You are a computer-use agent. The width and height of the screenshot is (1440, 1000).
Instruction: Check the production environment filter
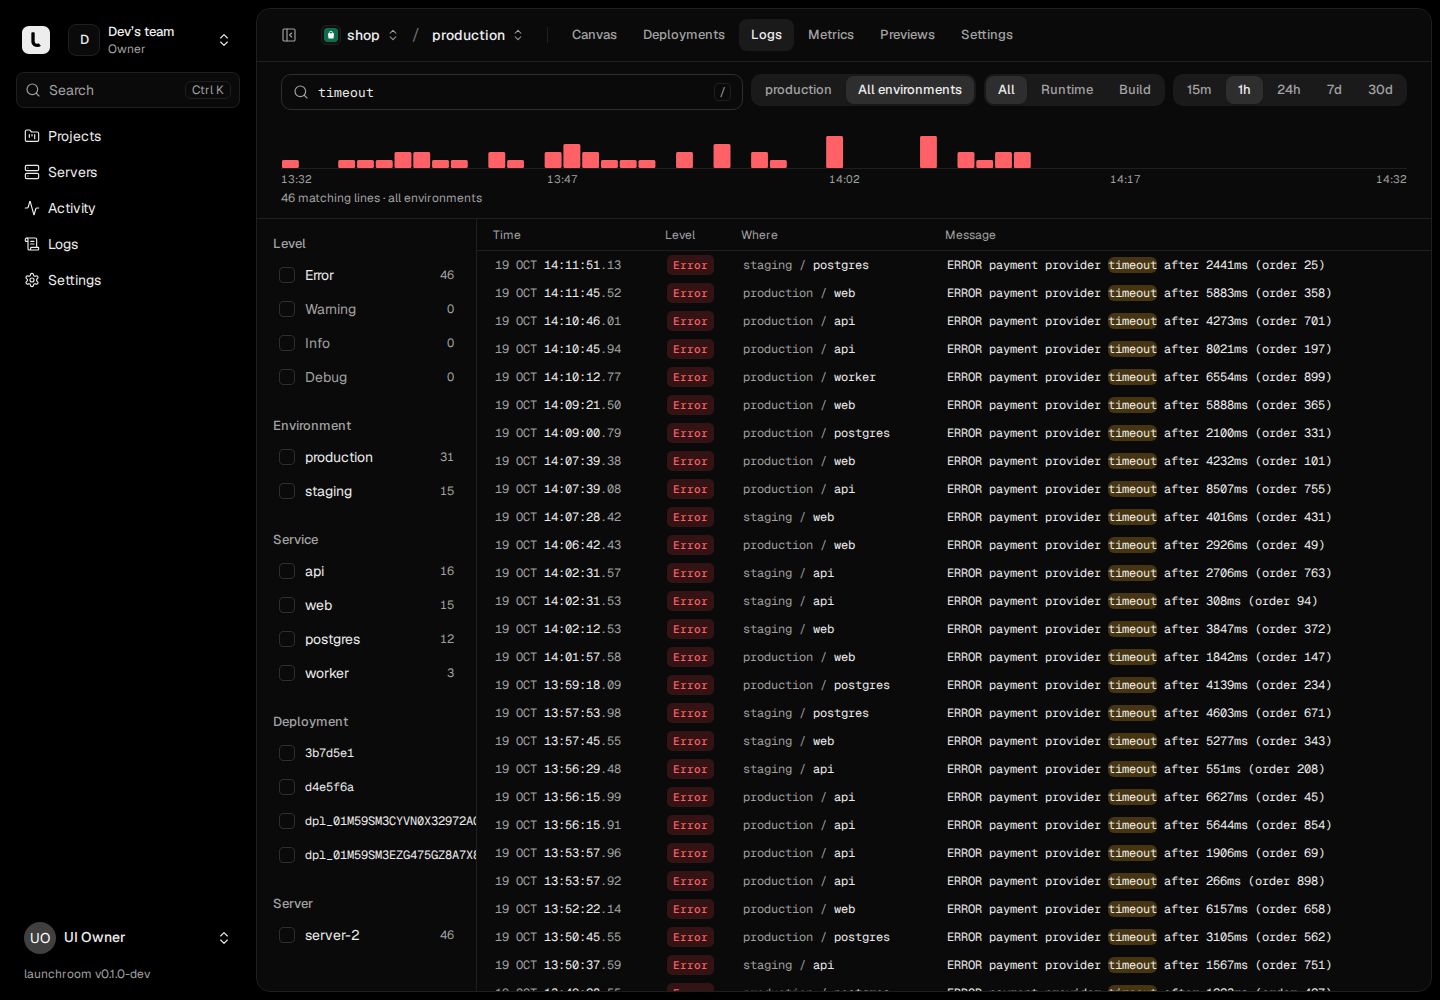pos(287,457)
